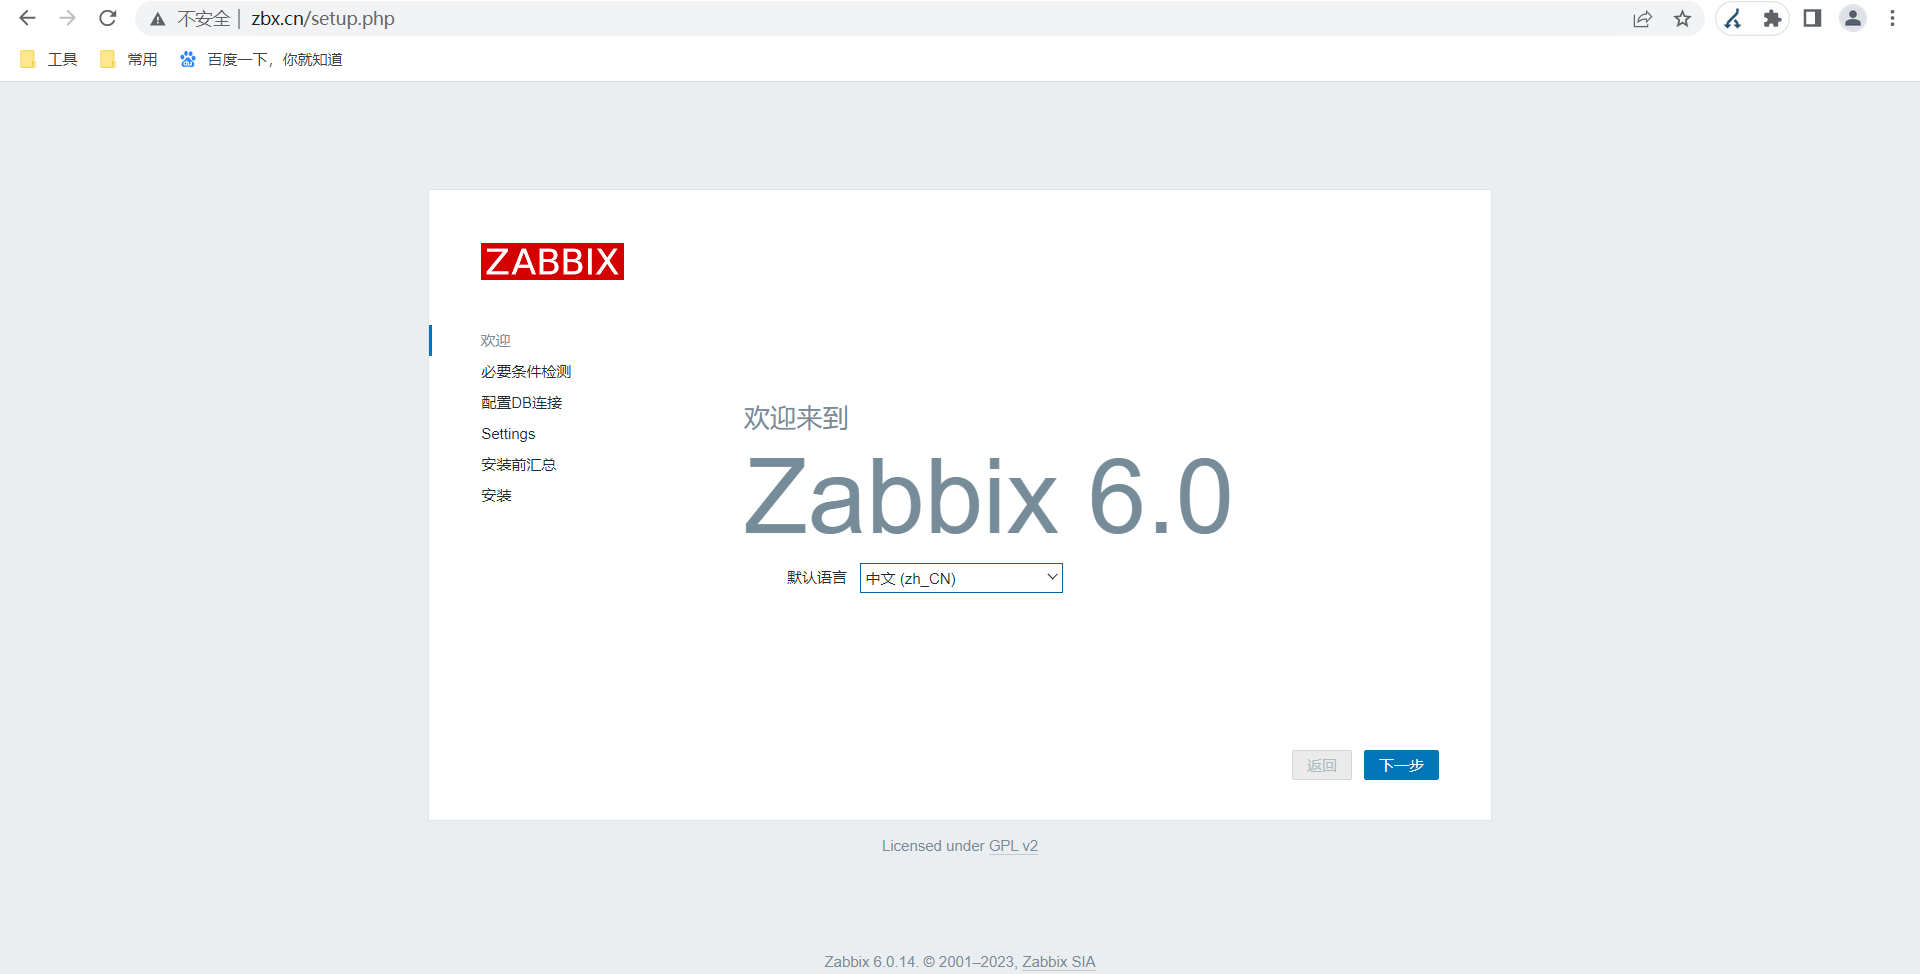Open the user profile avatar
Screen dimensions: 1920x974
(1853, 19)
